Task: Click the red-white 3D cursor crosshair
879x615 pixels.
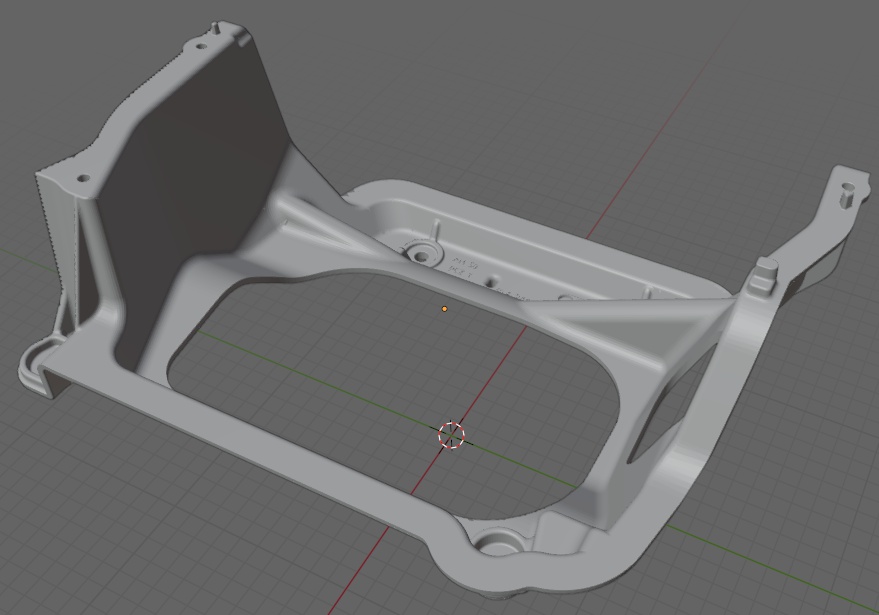Action: click(x=451, y=436)
